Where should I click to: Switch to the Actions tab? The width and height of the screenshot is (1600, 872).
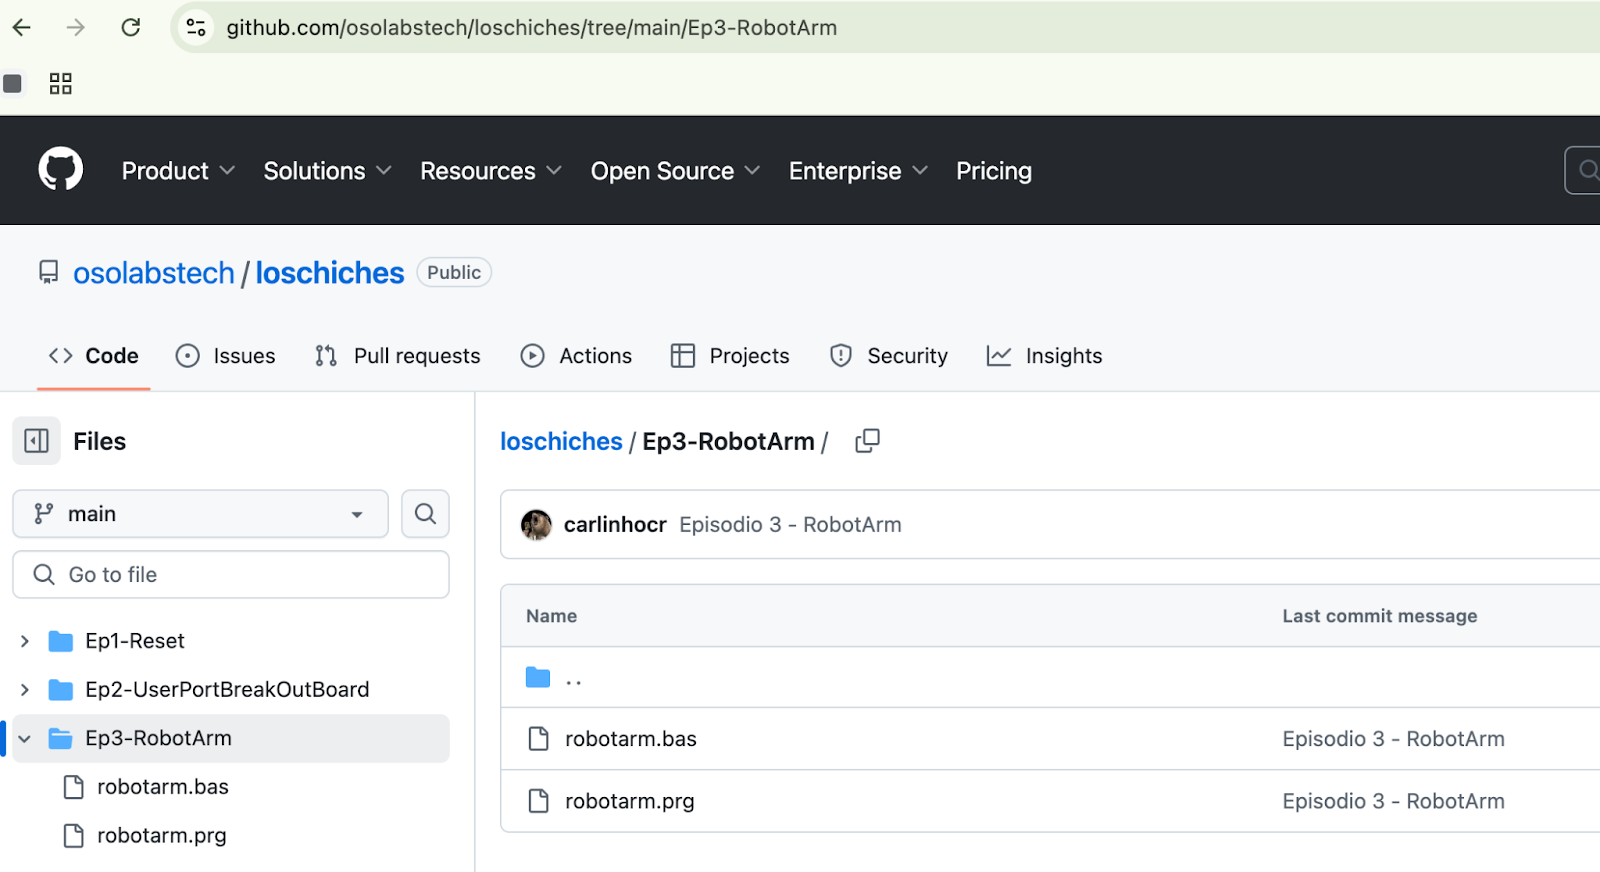coord(577,356)
